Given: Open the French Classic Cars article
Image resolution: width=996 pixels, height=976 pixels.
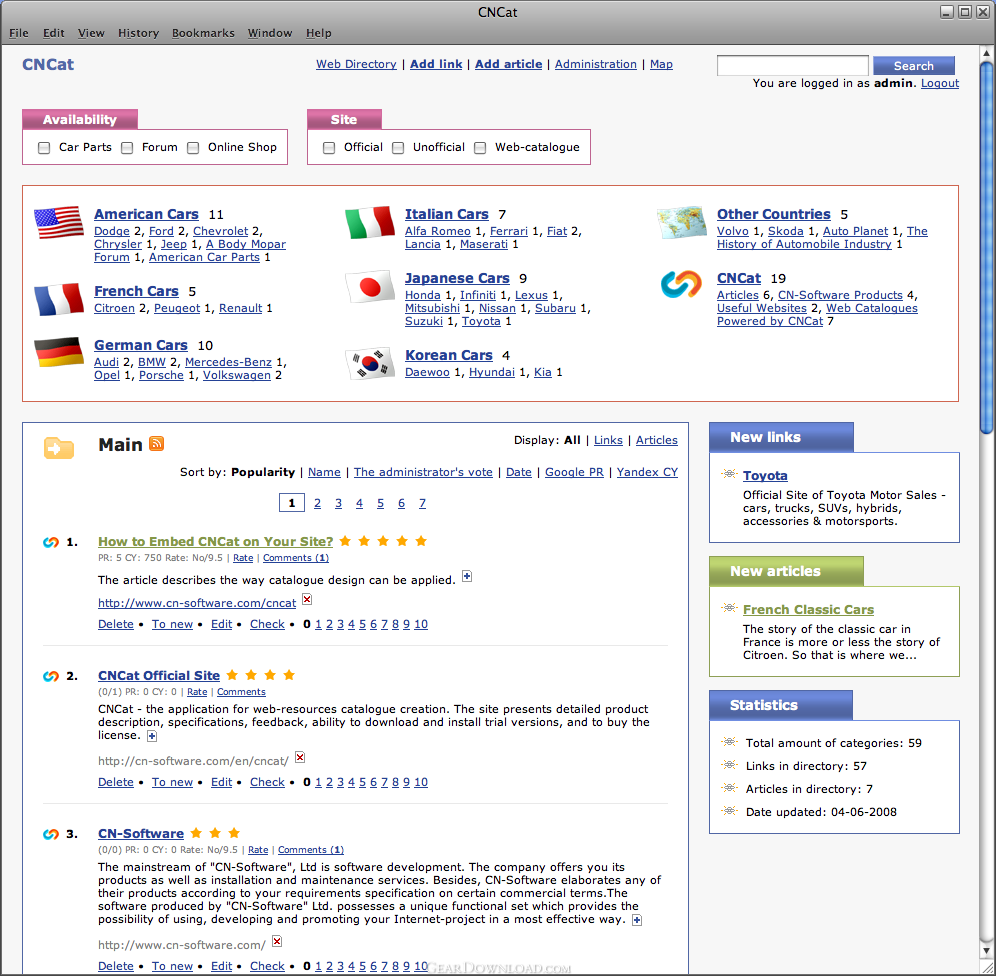Looking at the screenshot, I should point(808,610).
